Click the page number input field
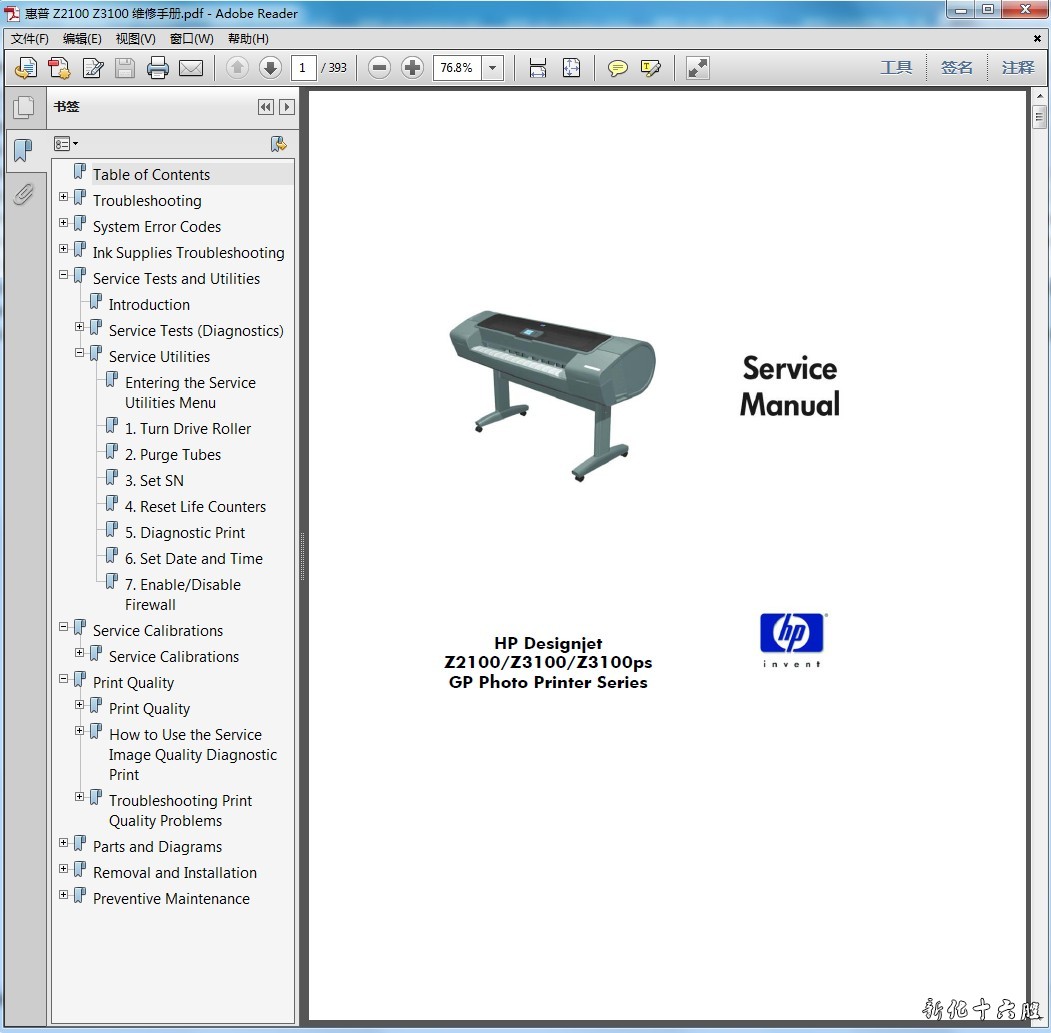Screen dimensions: 1051x1033 303,68
